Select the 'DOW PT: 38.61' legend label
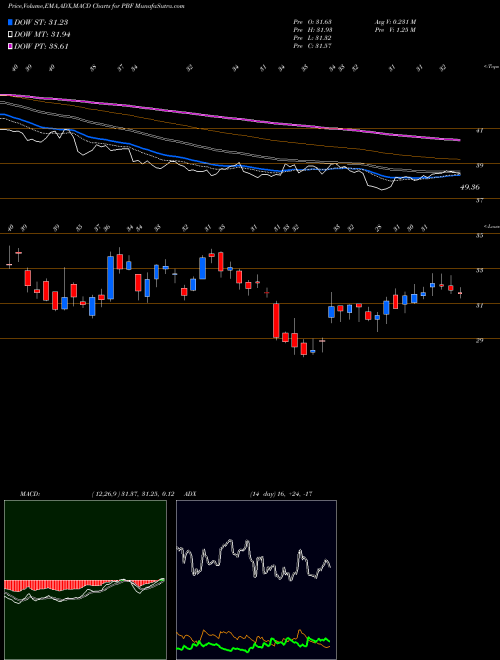Image resolution: width=500 pixels, height=660 pixels. pos(41,47)
